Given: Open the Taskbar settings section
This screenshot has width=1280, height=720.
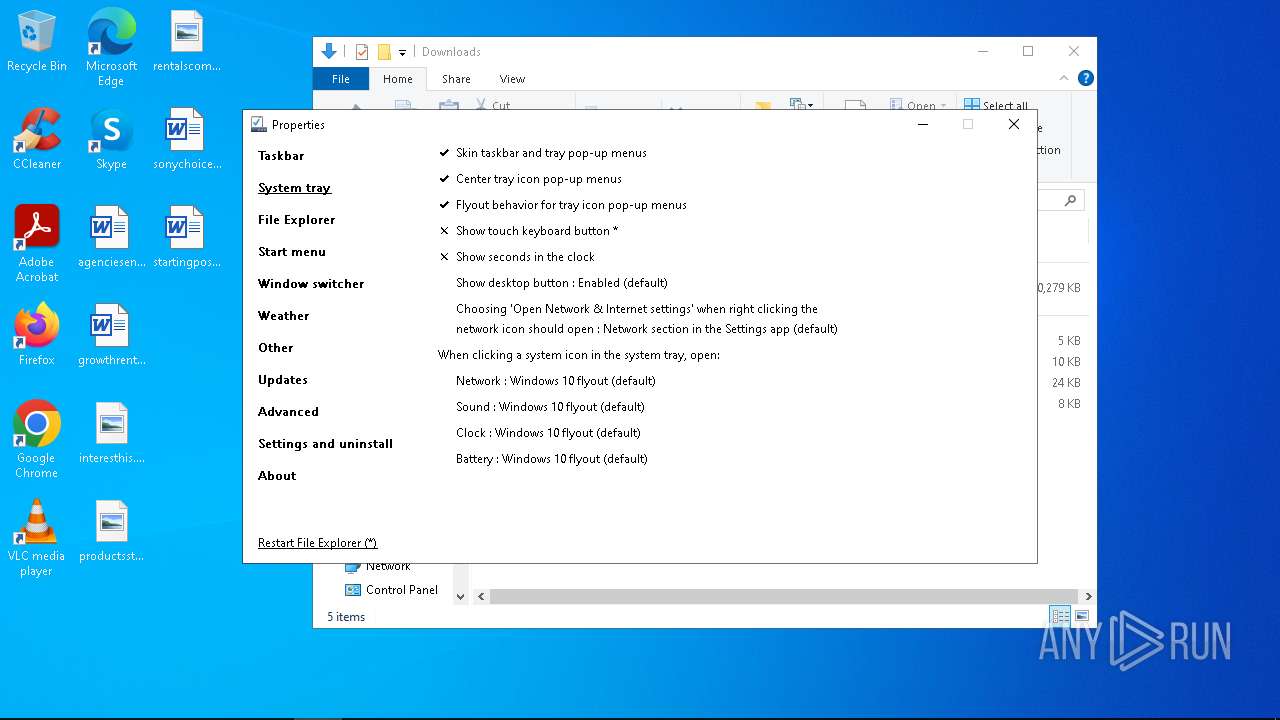Looking at the screenshot, I should tap(281, 156).
